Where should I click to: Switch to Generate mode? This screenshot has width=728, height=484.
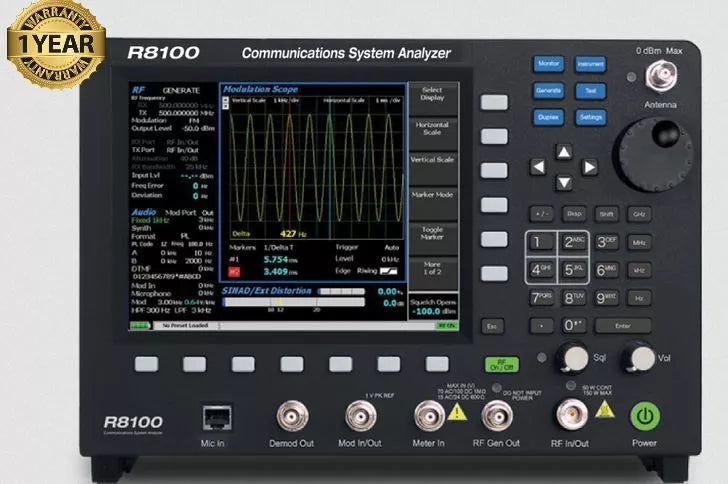pyautogui.click(x=548, y=91)
